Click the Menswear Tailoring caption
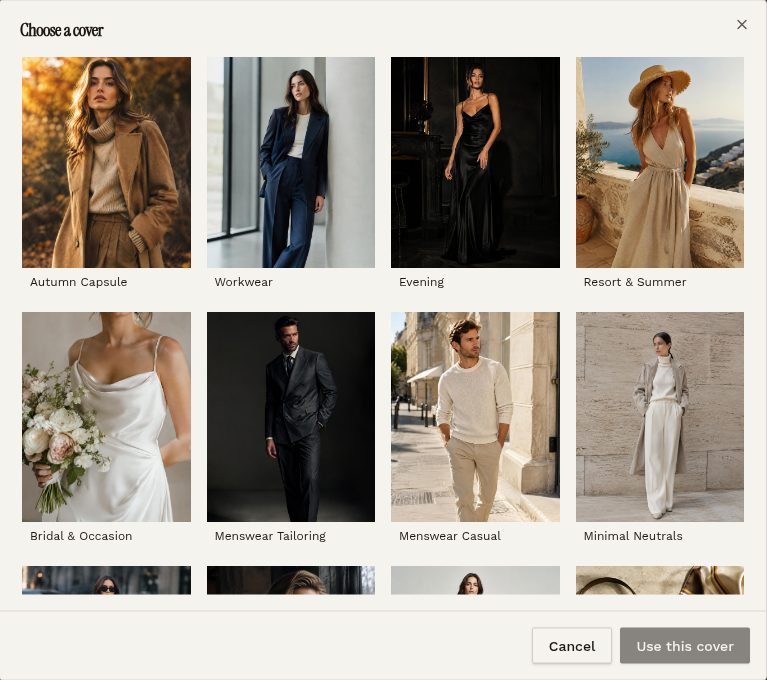The height and width of the screenshot is (680, 767). (x=270, y=536)
